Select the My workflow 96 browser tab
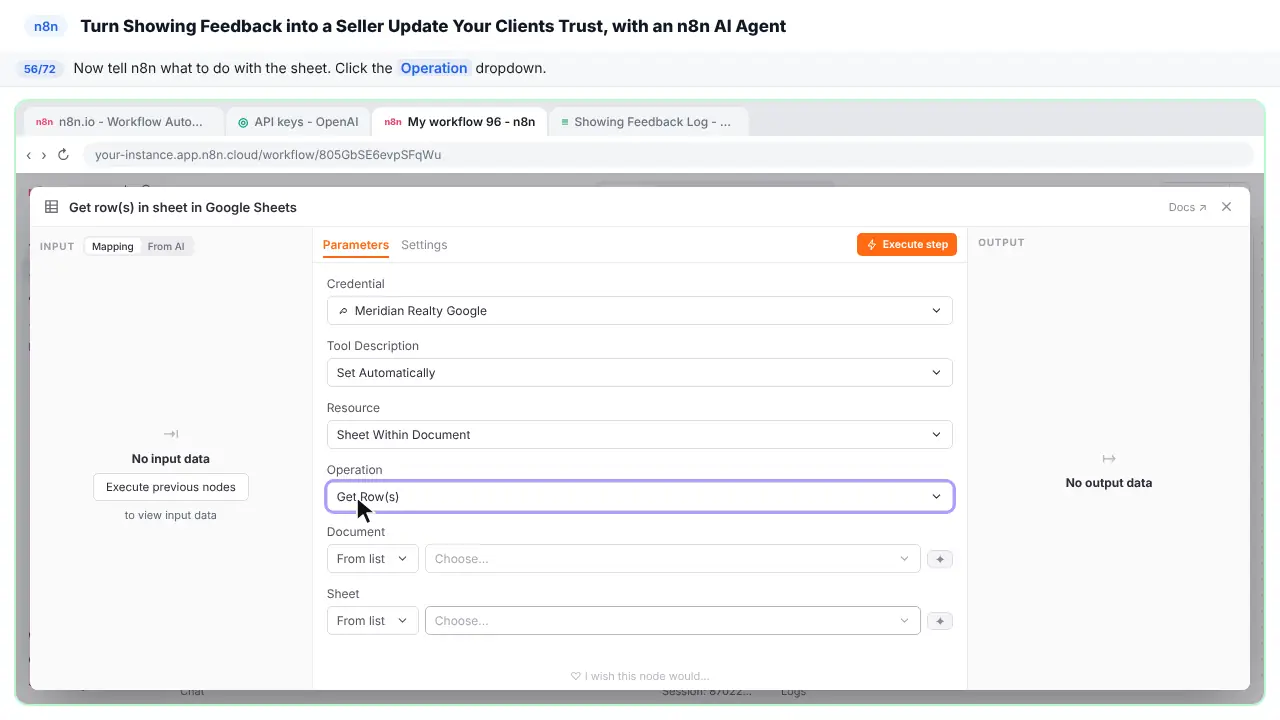The image size is (1280, 720). (460, 122)
